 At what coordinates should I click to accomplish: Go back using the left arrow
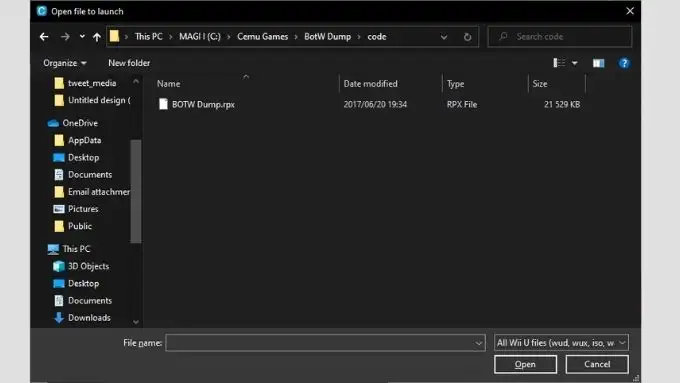coord(44,37)
